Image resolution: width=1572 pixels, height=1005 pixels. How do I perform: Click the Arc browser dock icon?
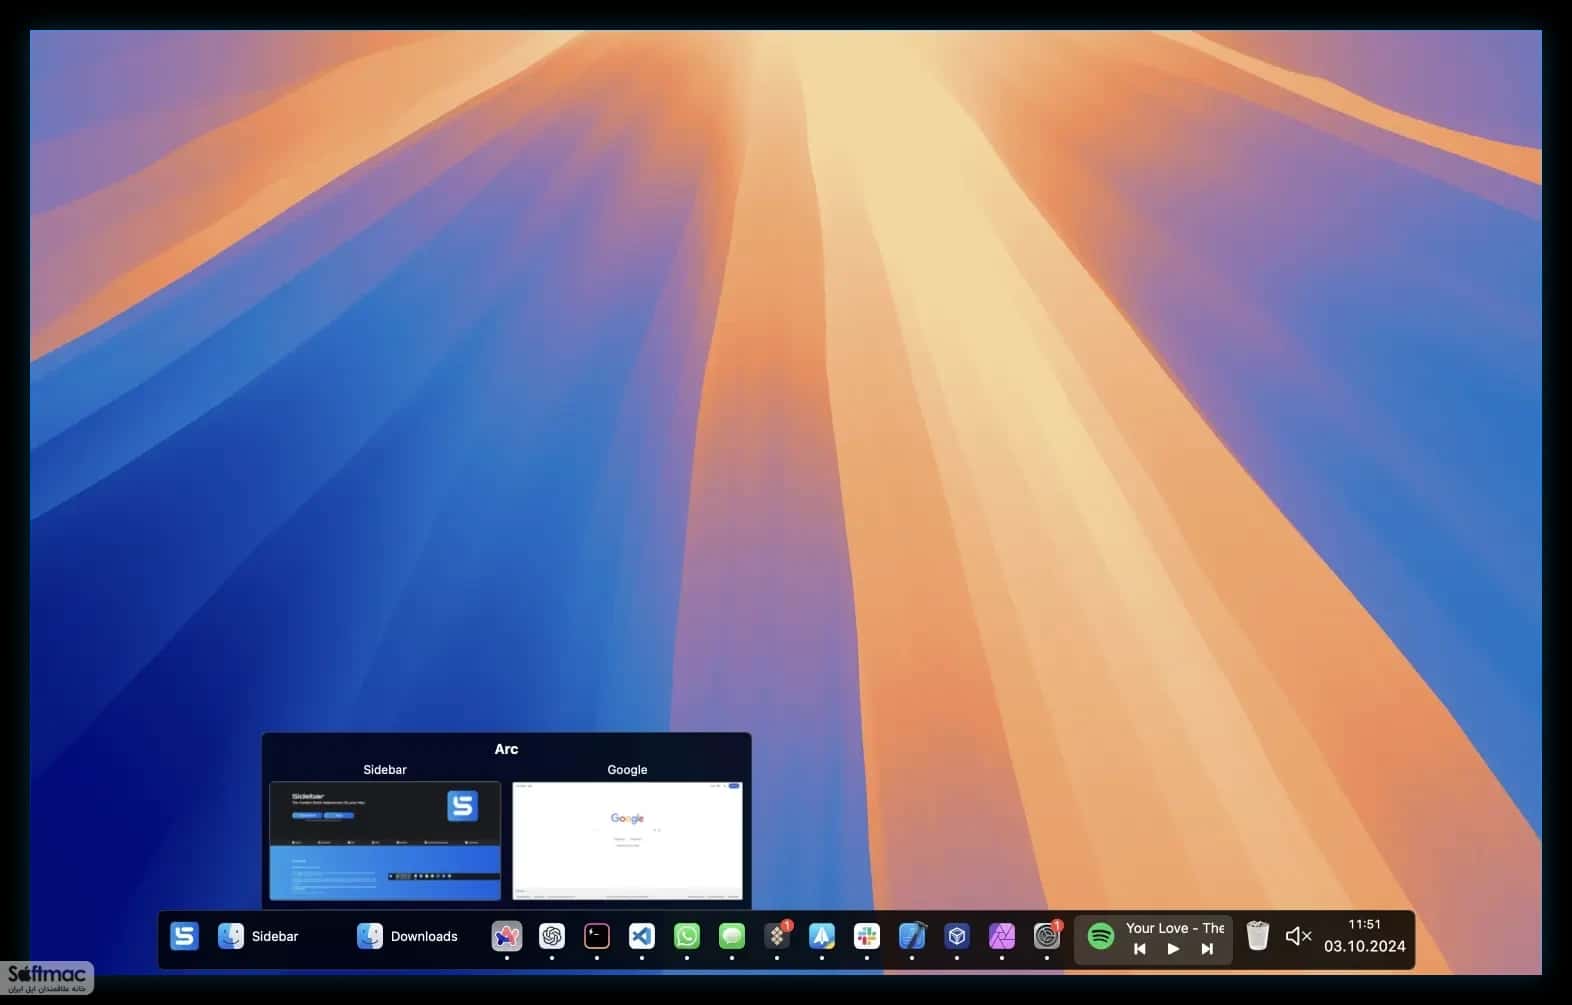[x=507, y=936]
